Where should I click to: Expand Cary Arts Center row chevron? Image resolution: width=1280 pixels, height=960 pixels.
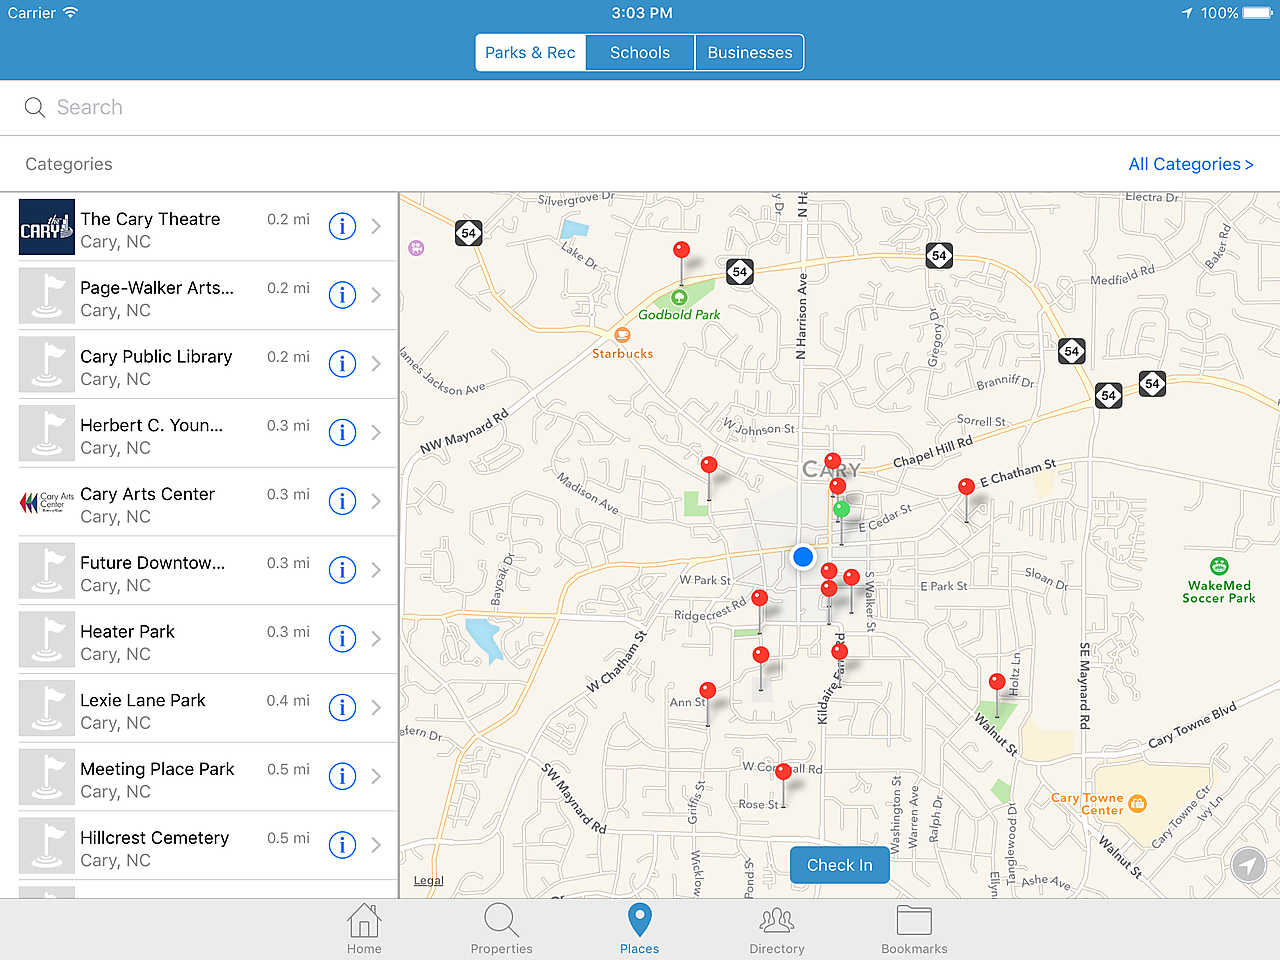pos(376,502)
